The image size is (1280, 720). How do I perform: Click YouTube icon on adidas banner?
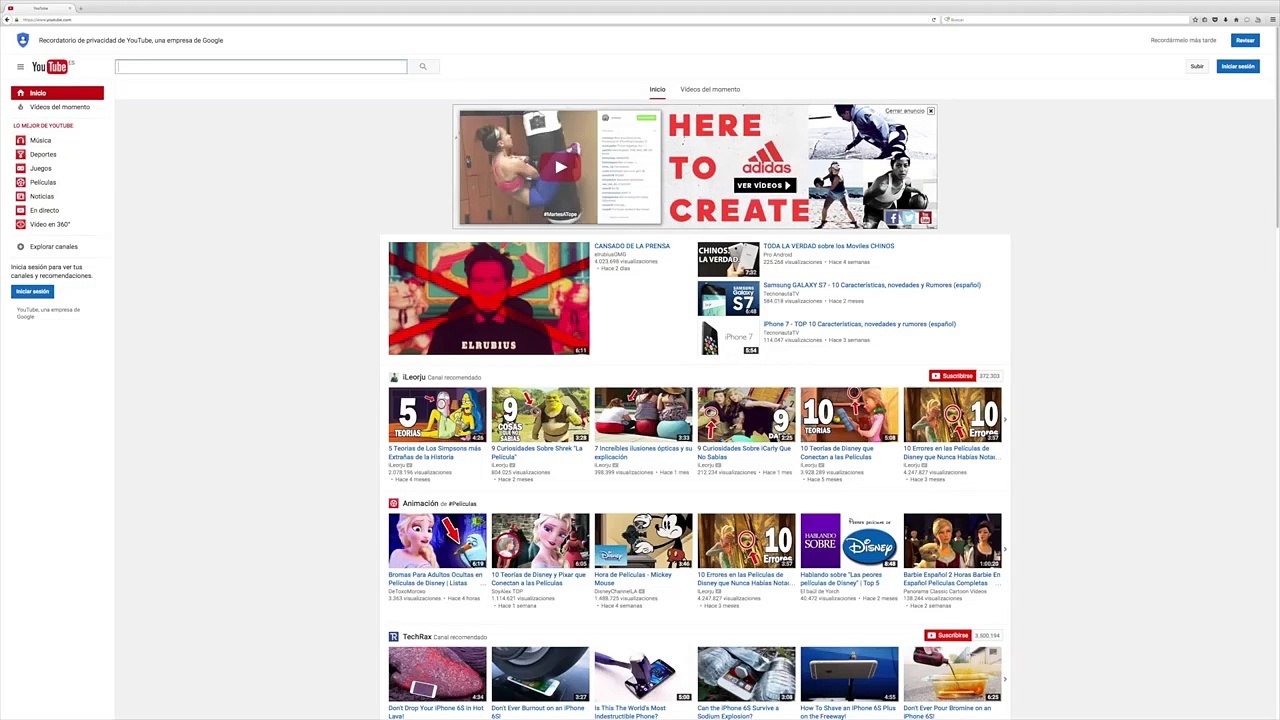coord(925,218)
